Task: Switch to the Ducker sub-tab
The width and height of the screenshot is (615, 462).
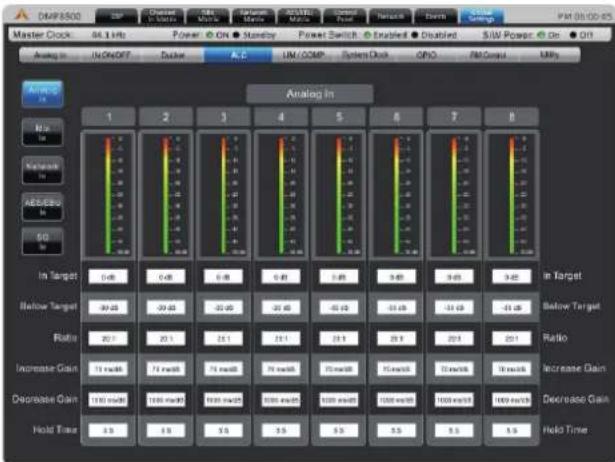Action: coord(173,55)
